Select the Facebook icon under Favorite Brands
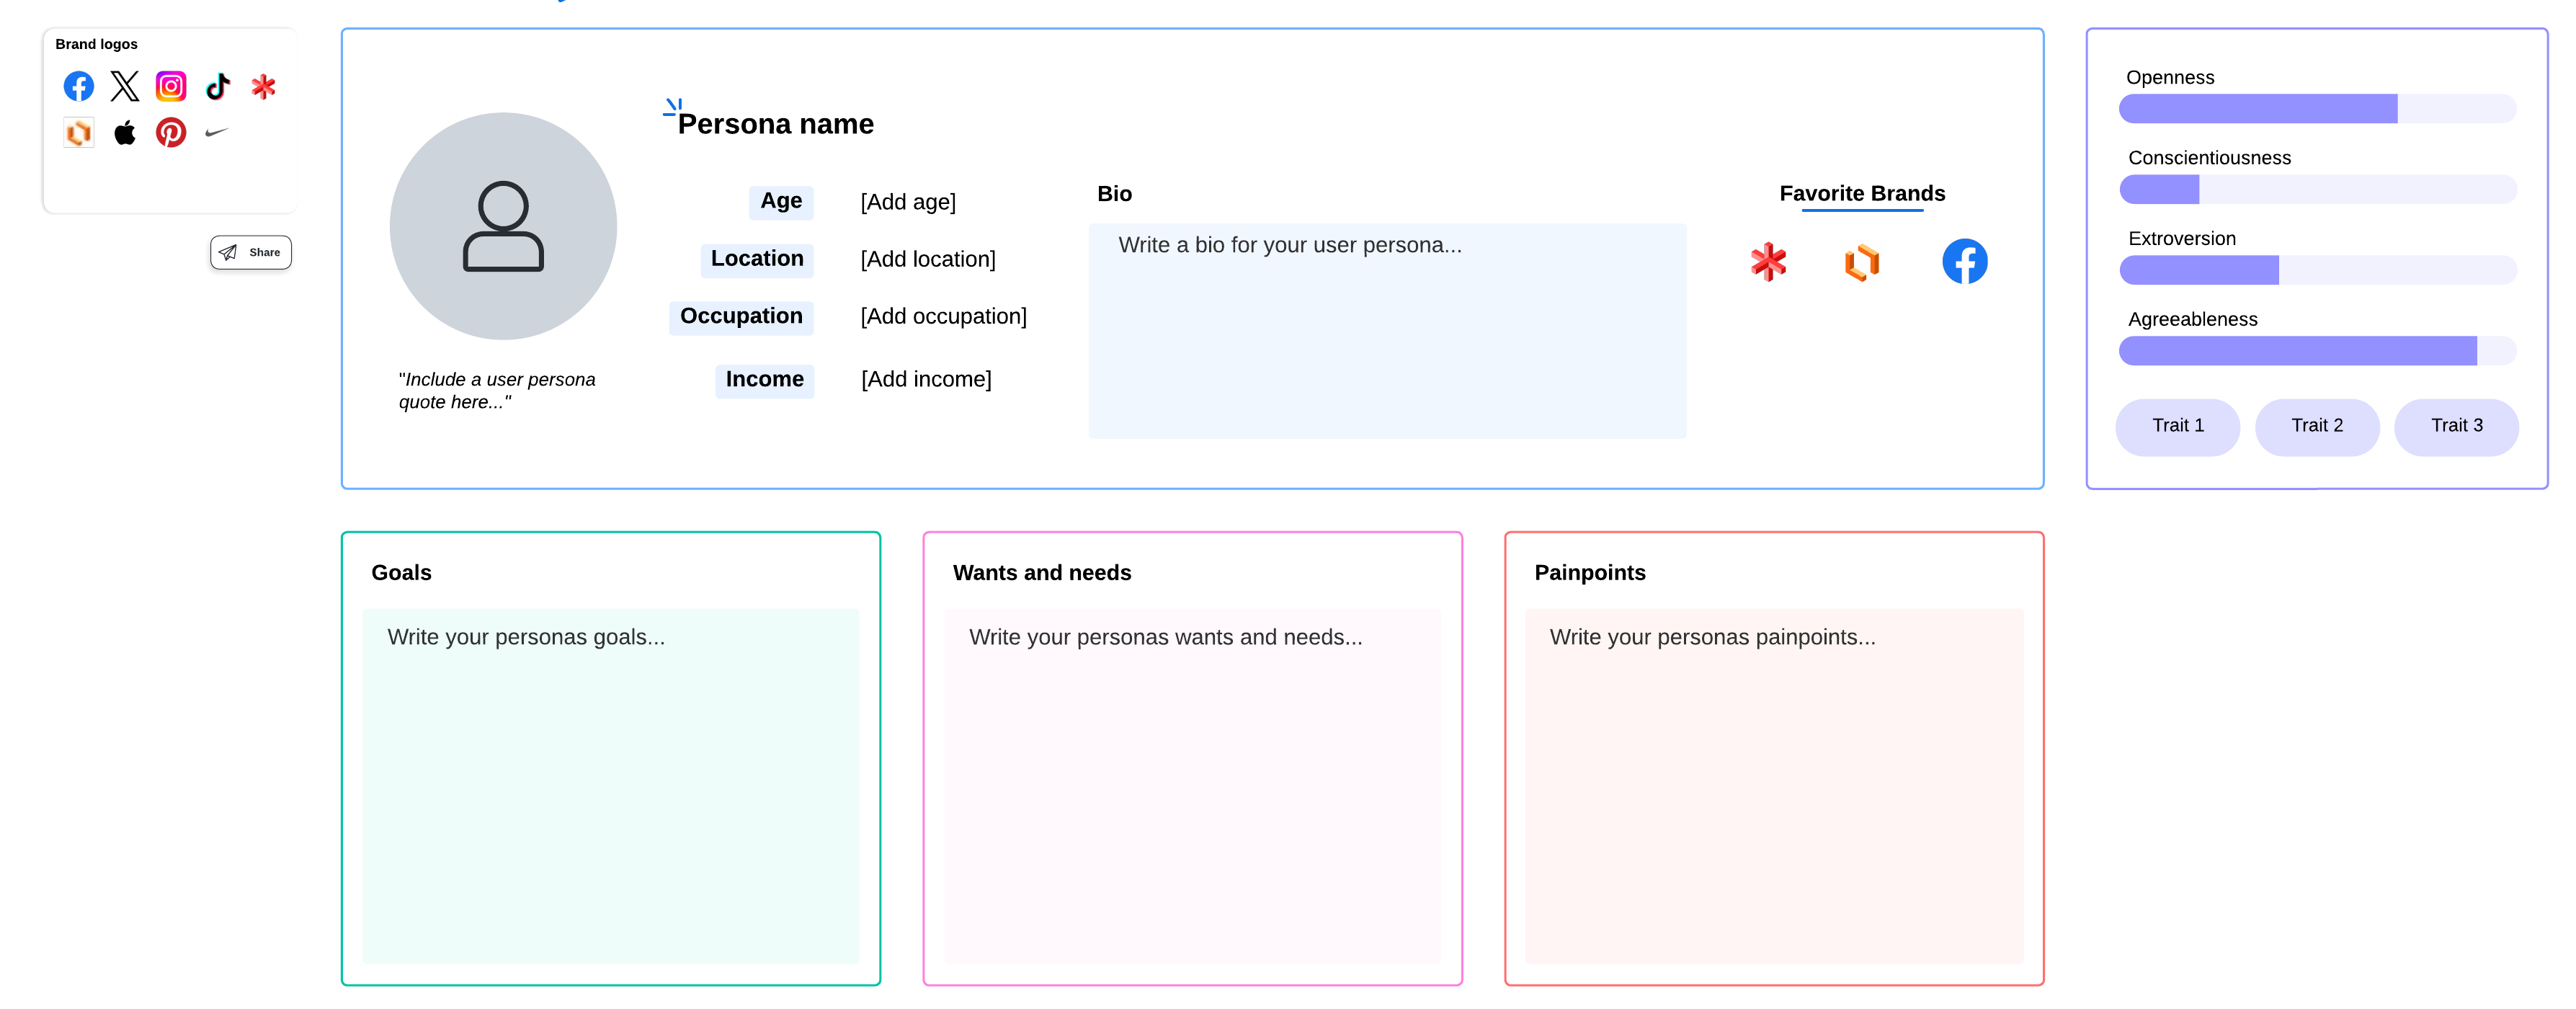2576x1009 pixels. pyautogui.click(x=1964, y=262)
